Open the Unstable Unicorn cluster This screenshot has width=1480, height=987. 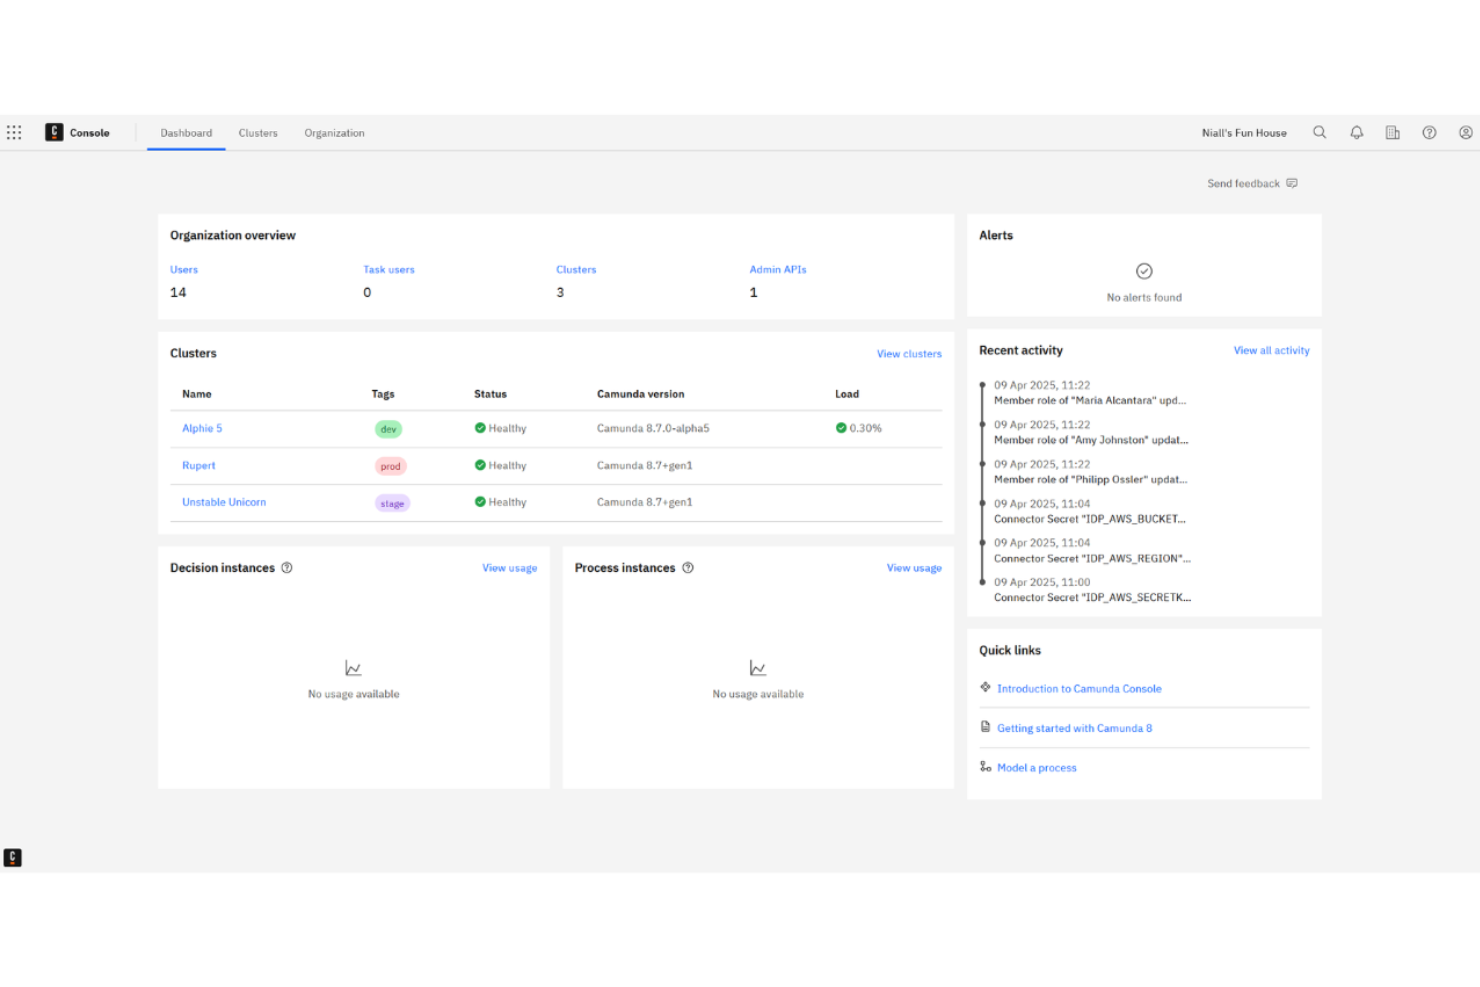coord(224,502)
